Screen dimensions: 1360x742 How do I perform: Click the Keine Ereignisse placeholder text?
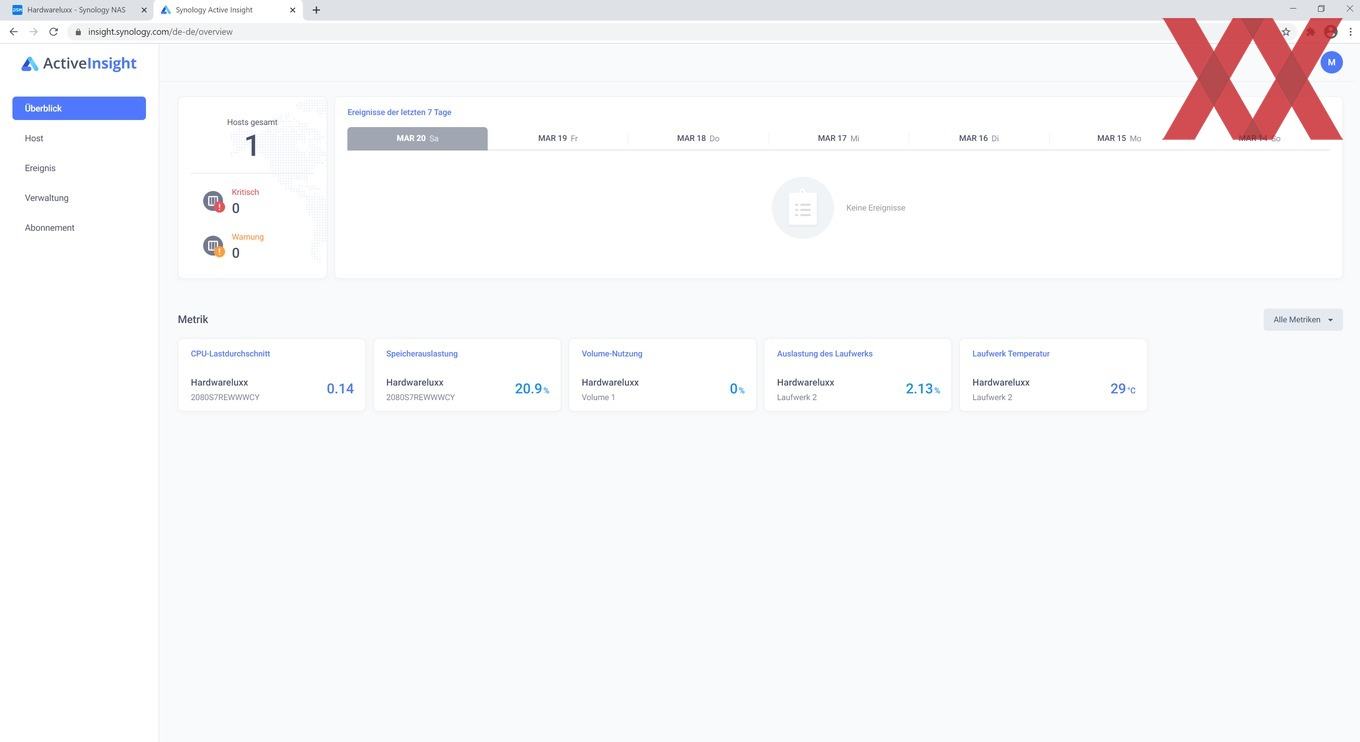tap(876, 208)
